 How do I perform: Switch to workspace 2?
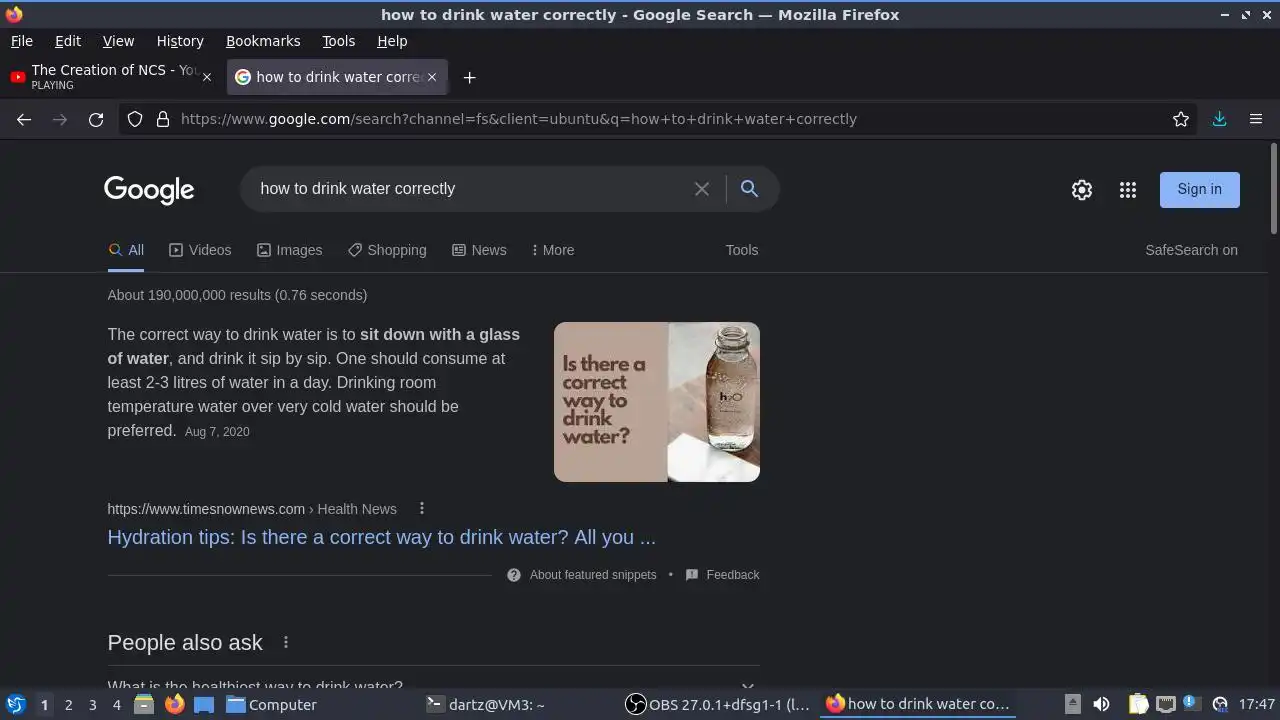tap(68, 705)
